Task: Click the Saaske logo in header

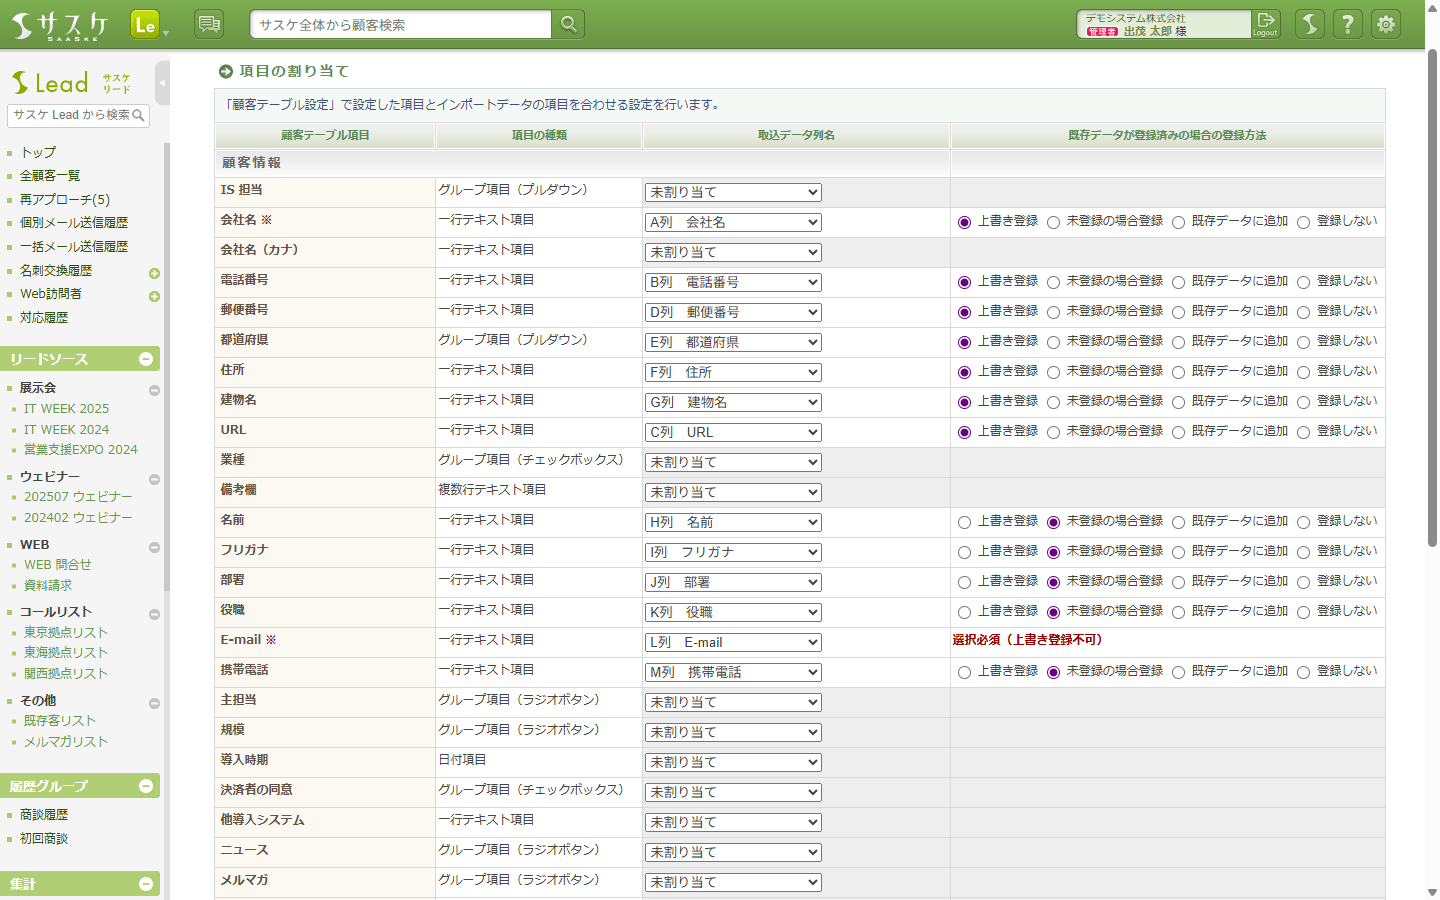Action: point(60,25)
